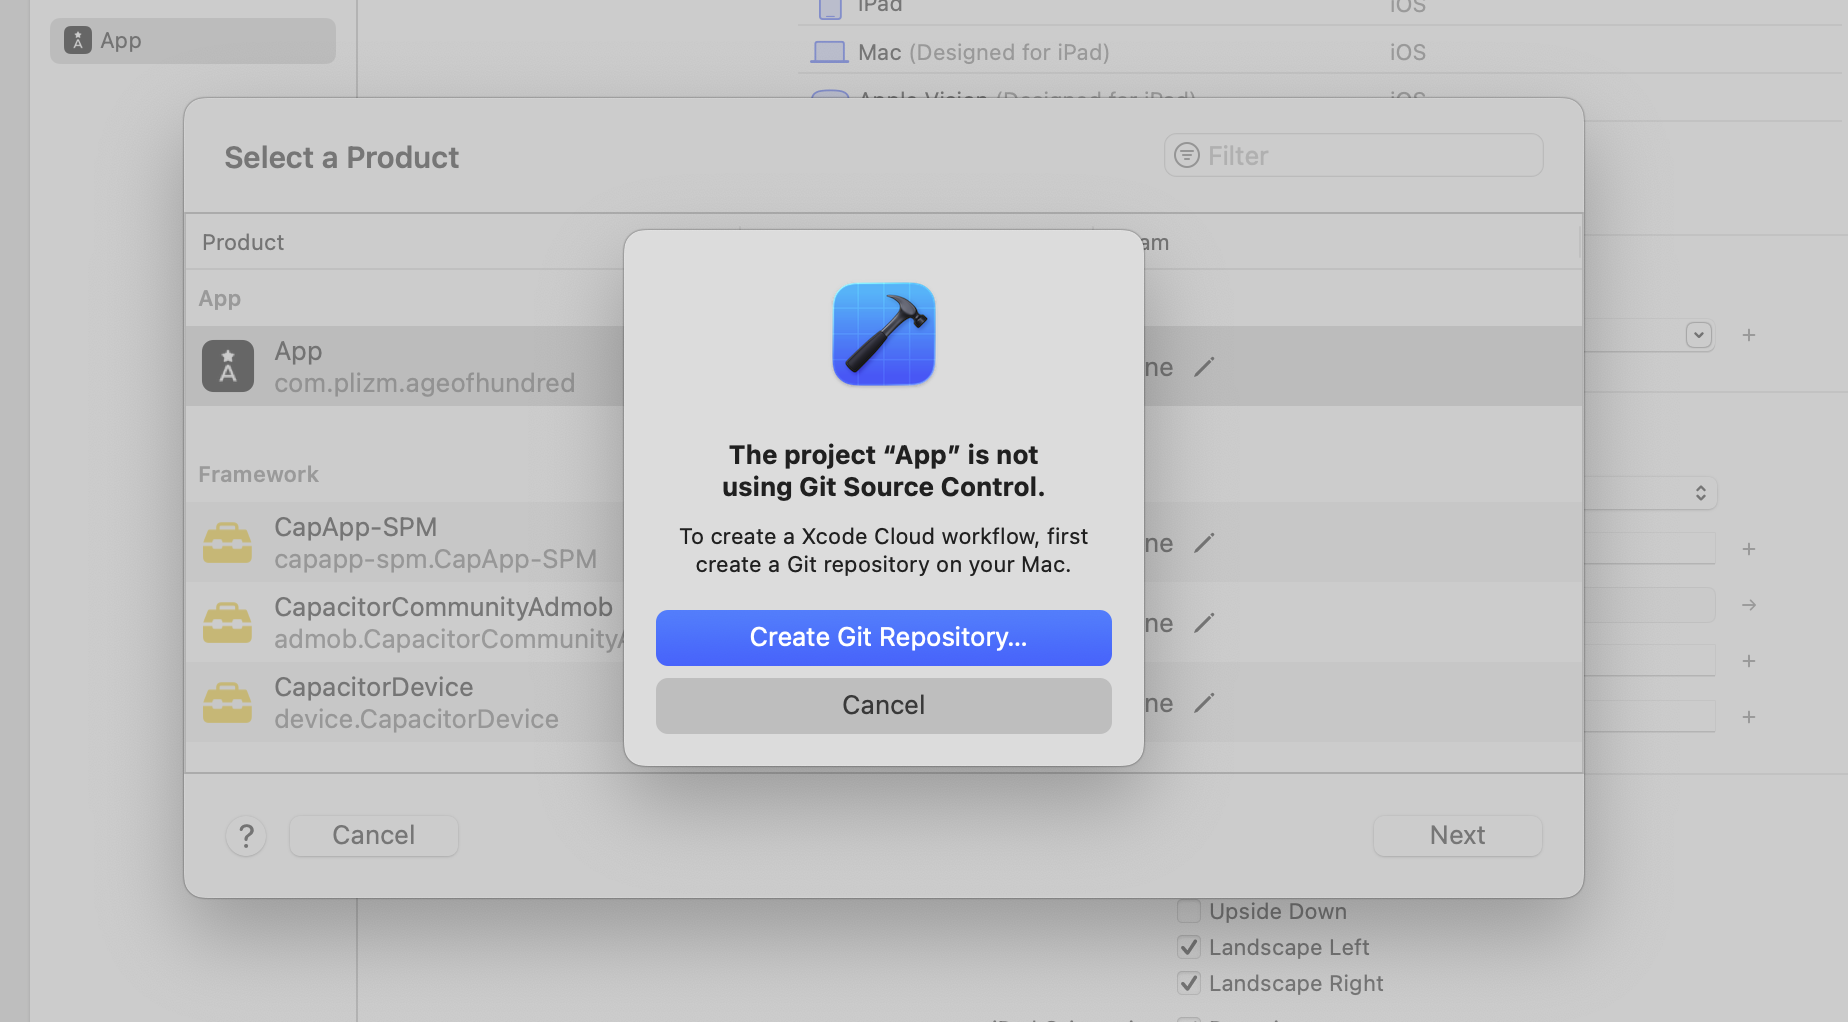This screenshot has width=1848, height=1022.
Task: Click the filter lines icon
Action: tap(1186, 155)
